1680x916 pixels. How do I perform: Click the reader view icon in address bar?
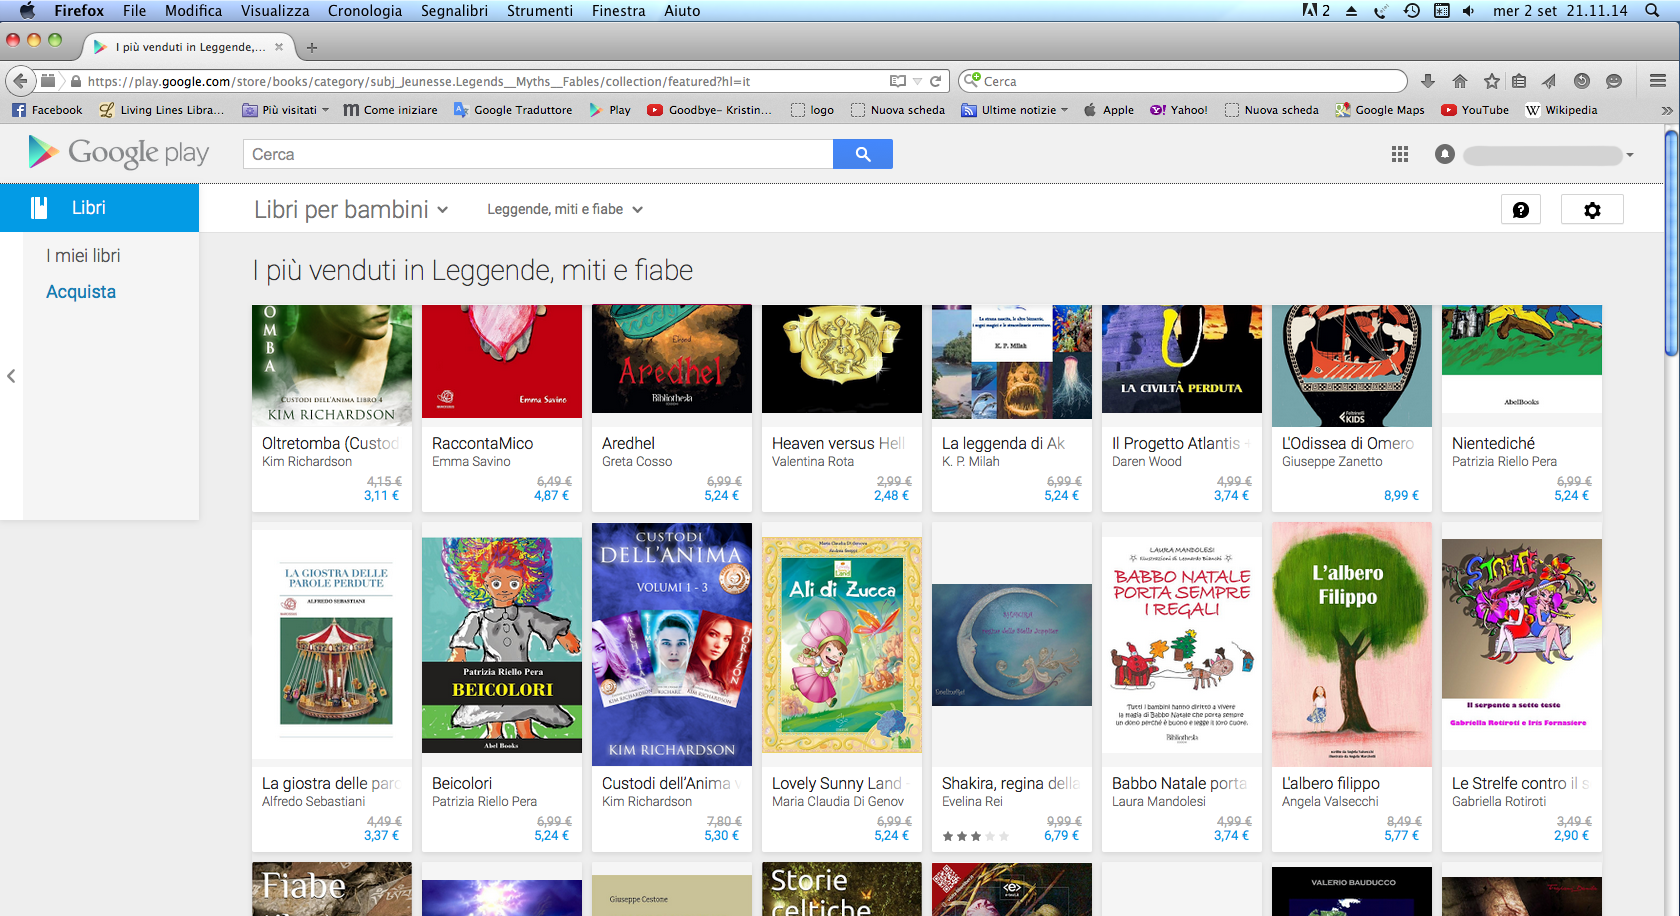(x=898, y=81)
